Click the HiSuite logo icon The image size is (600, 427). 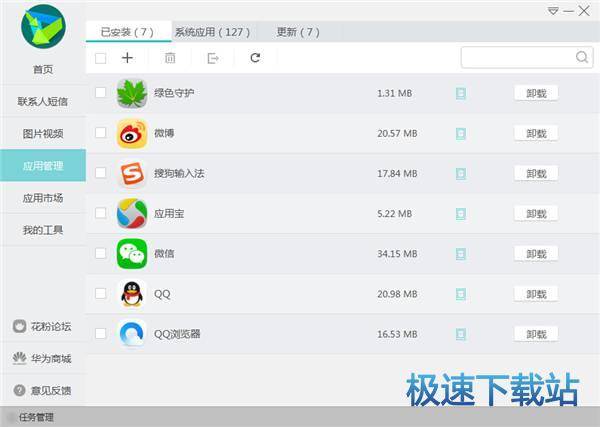(x=43, y=26)
